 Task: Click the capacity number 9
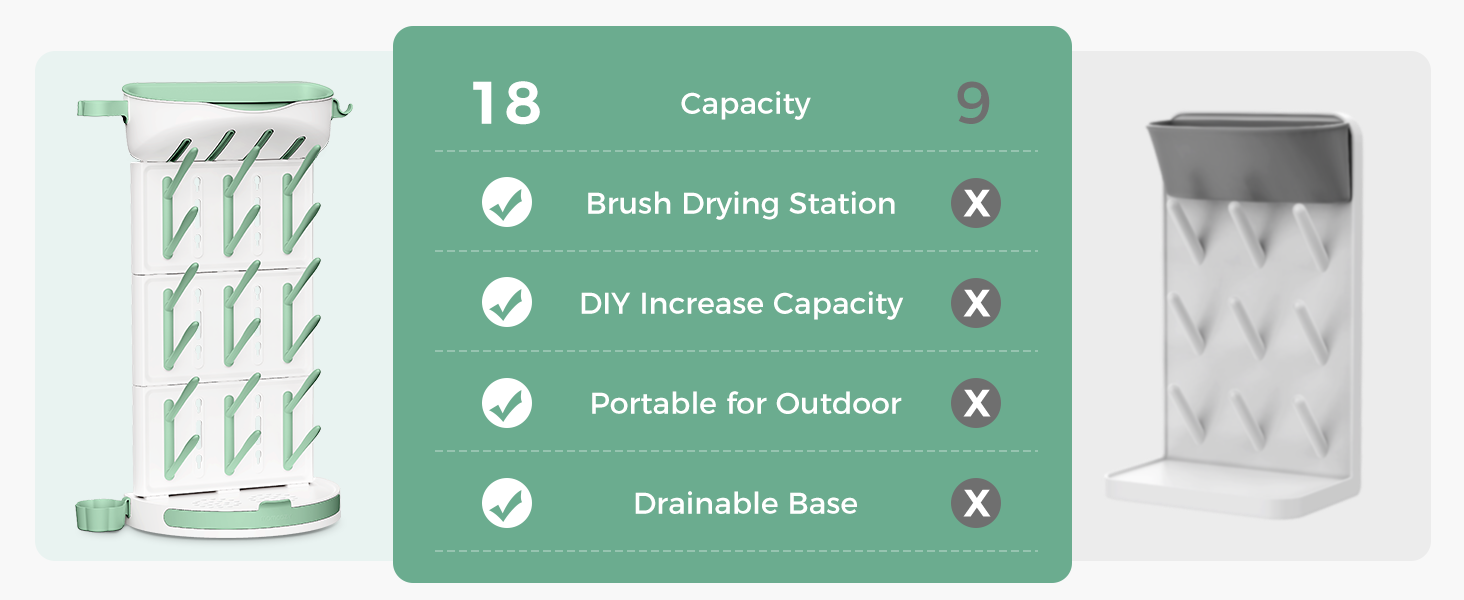pos(972,104)
